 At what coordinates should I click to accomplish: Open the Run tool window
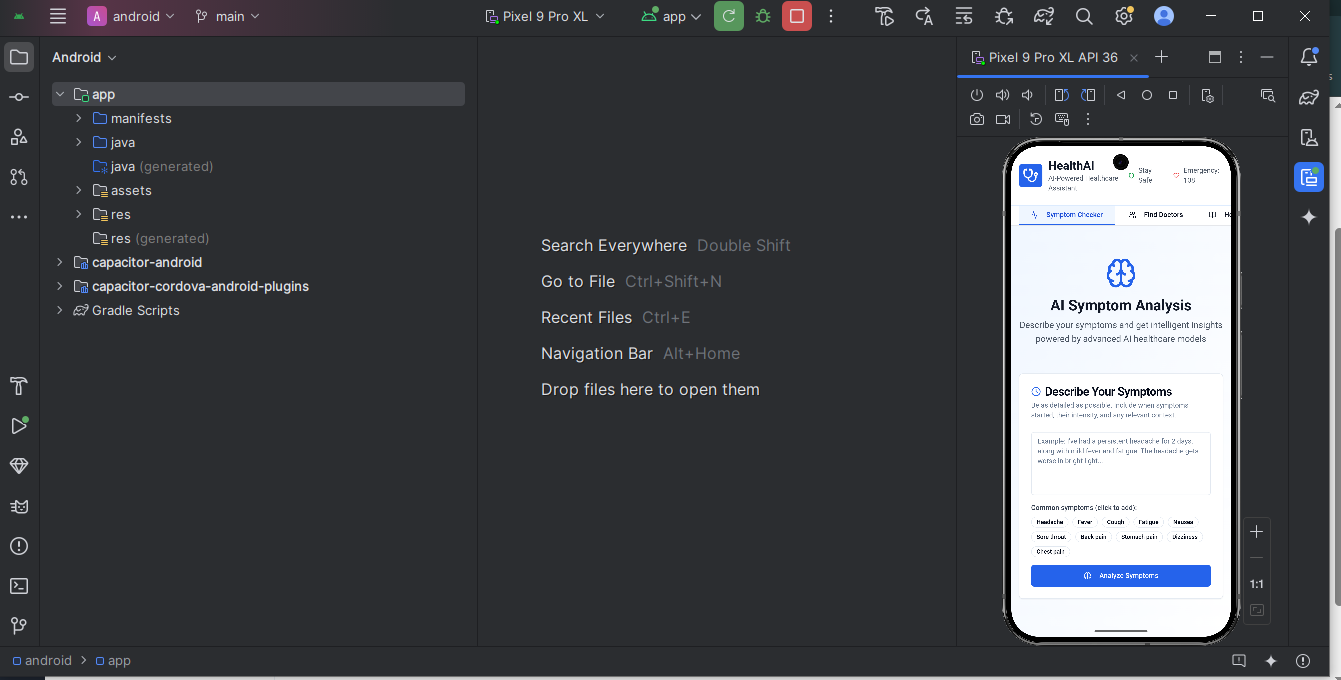(19, 426)
